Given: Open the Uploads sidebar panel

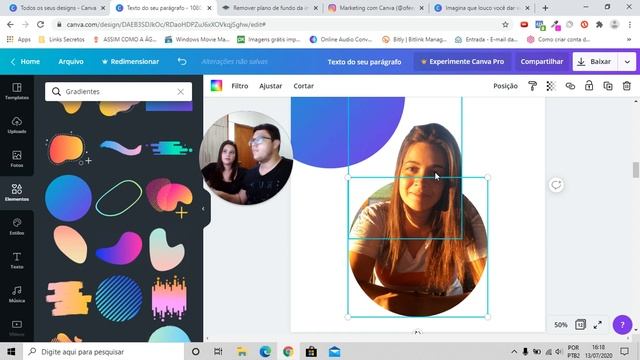Looking at the screenshot, I should (x=17, y=125).
